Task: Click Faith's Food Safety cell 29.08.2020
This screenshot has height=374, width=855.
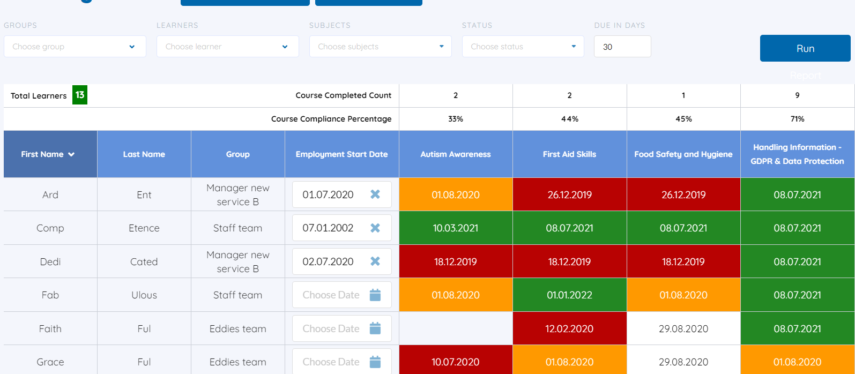Action: click(684, 329)
